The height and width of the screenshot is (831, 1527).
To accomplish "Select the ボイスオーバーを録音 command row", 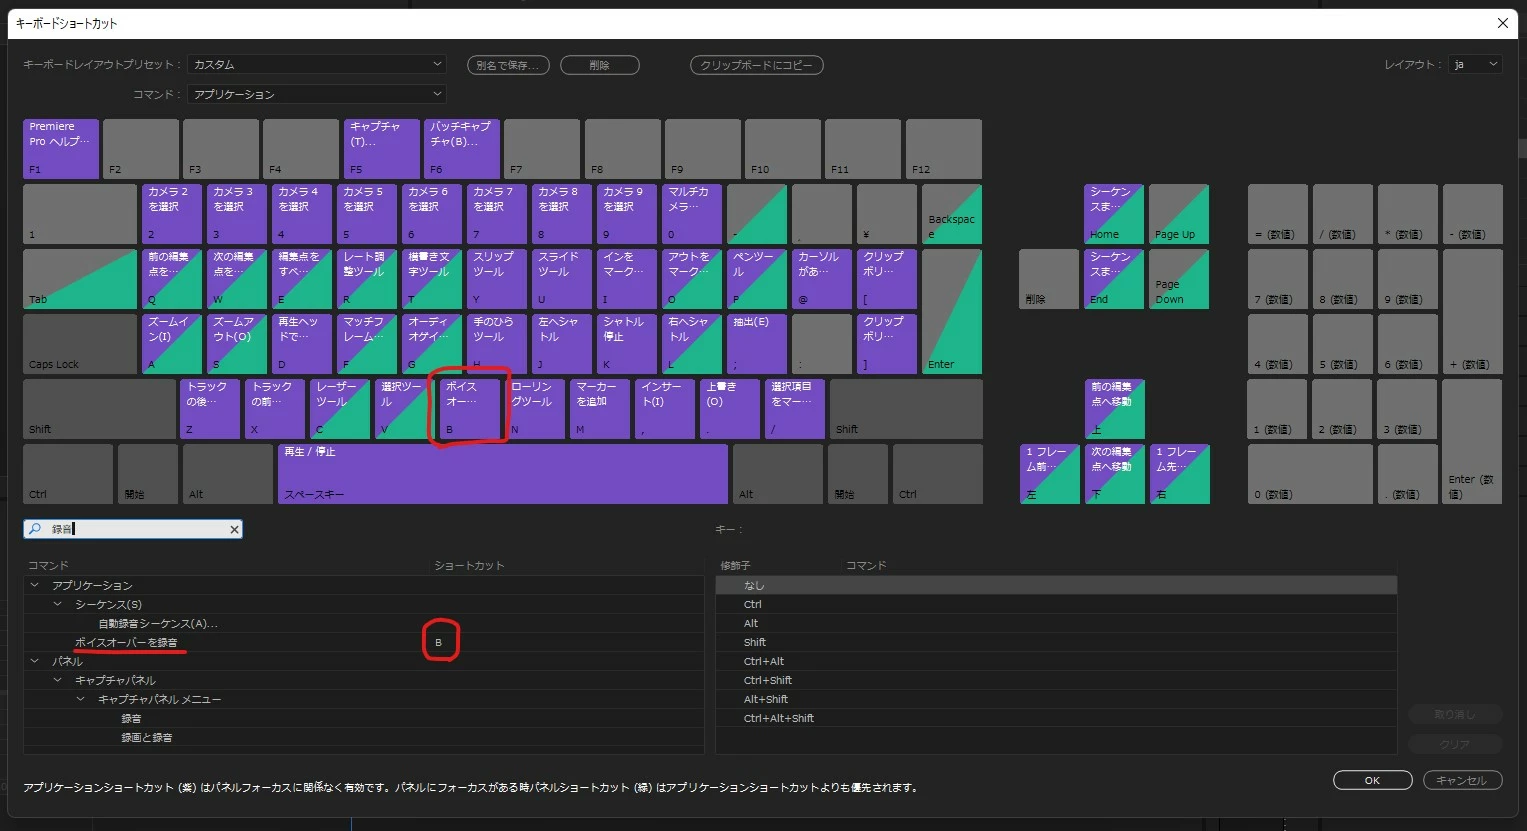I will click(363, 642).
